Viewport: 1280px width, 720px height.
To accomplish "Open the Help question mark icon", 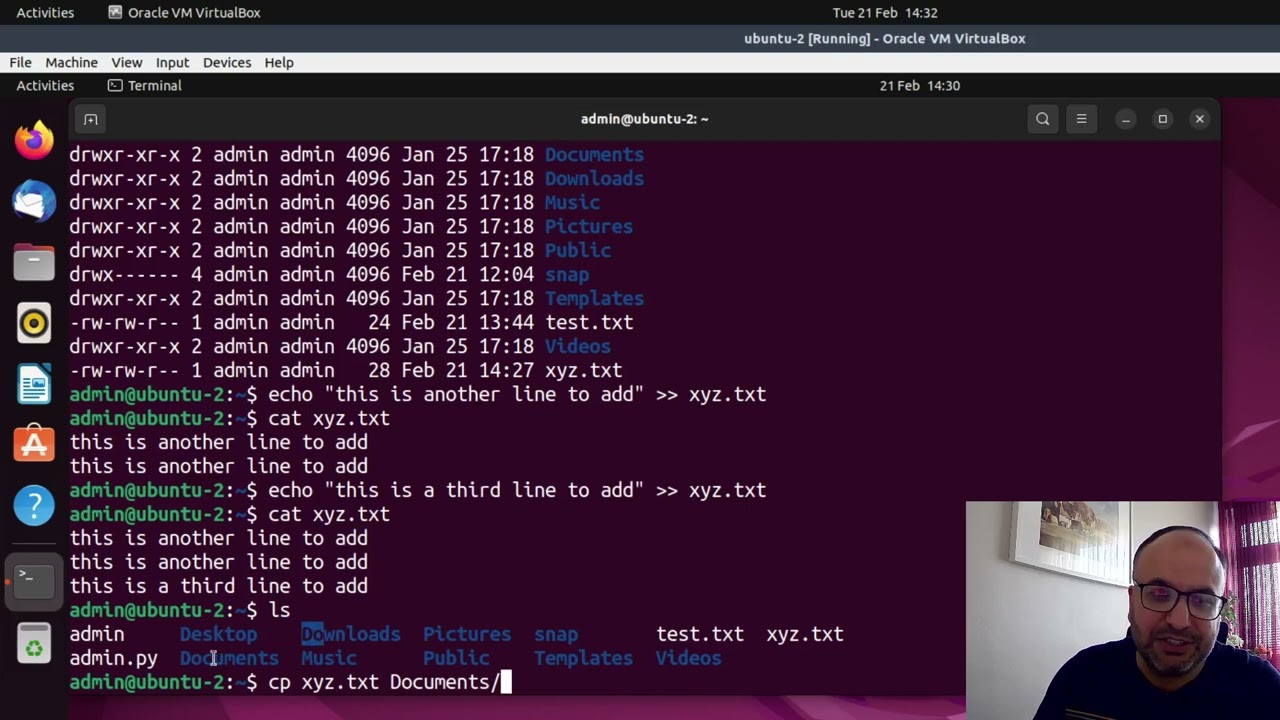I will tap(34, 505).
